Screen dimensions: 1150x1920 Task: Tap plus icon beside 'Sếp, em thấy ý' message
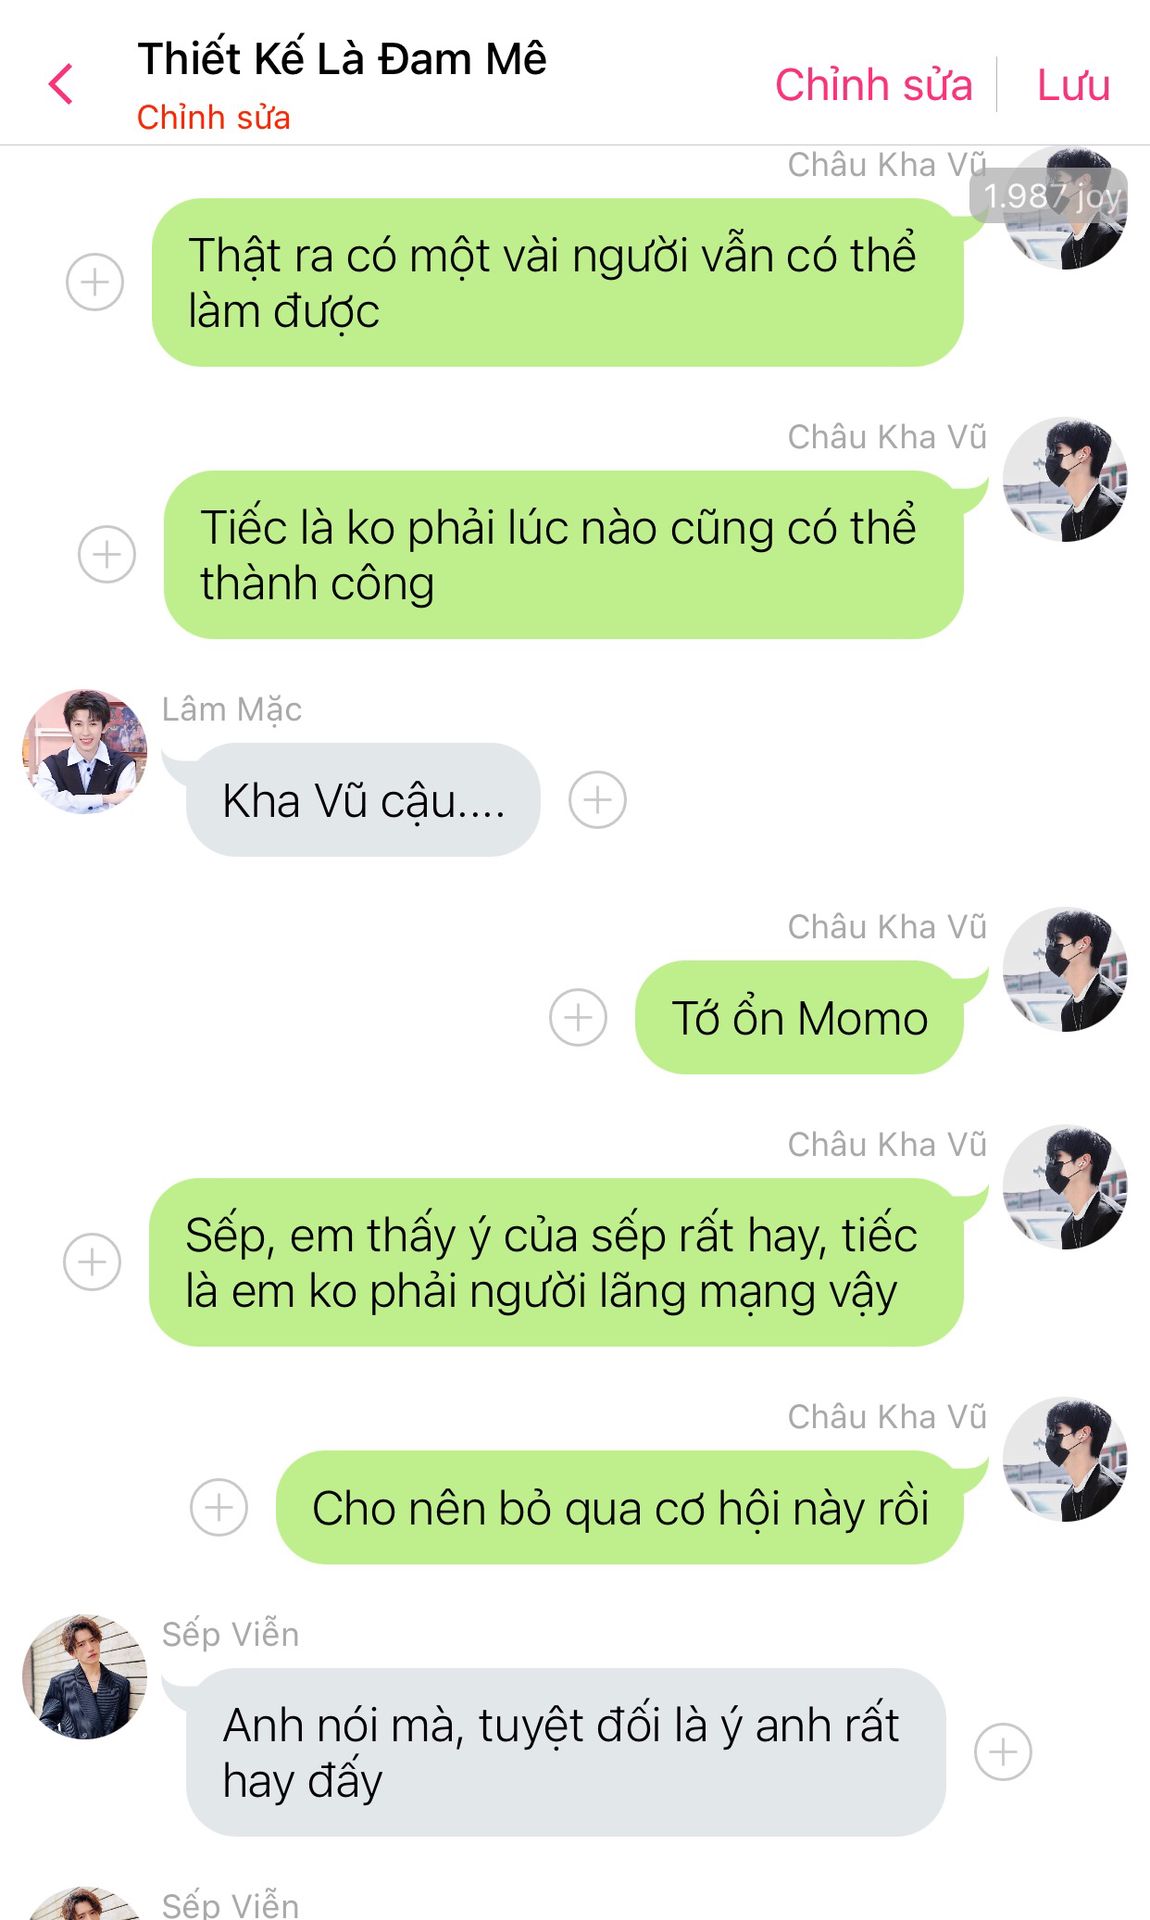92,1262
